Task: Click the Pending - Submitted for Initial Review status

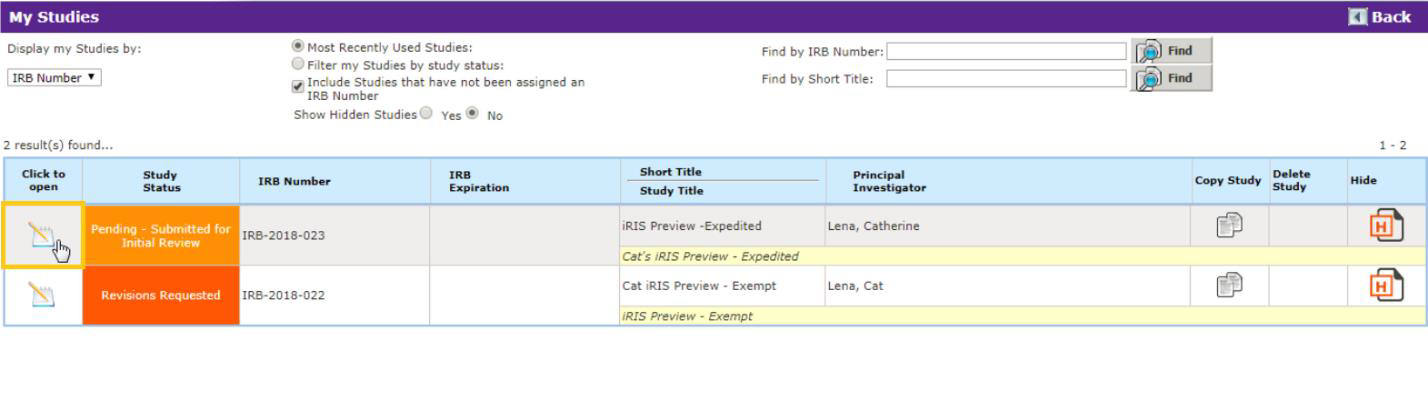Action: click(161, 236)
